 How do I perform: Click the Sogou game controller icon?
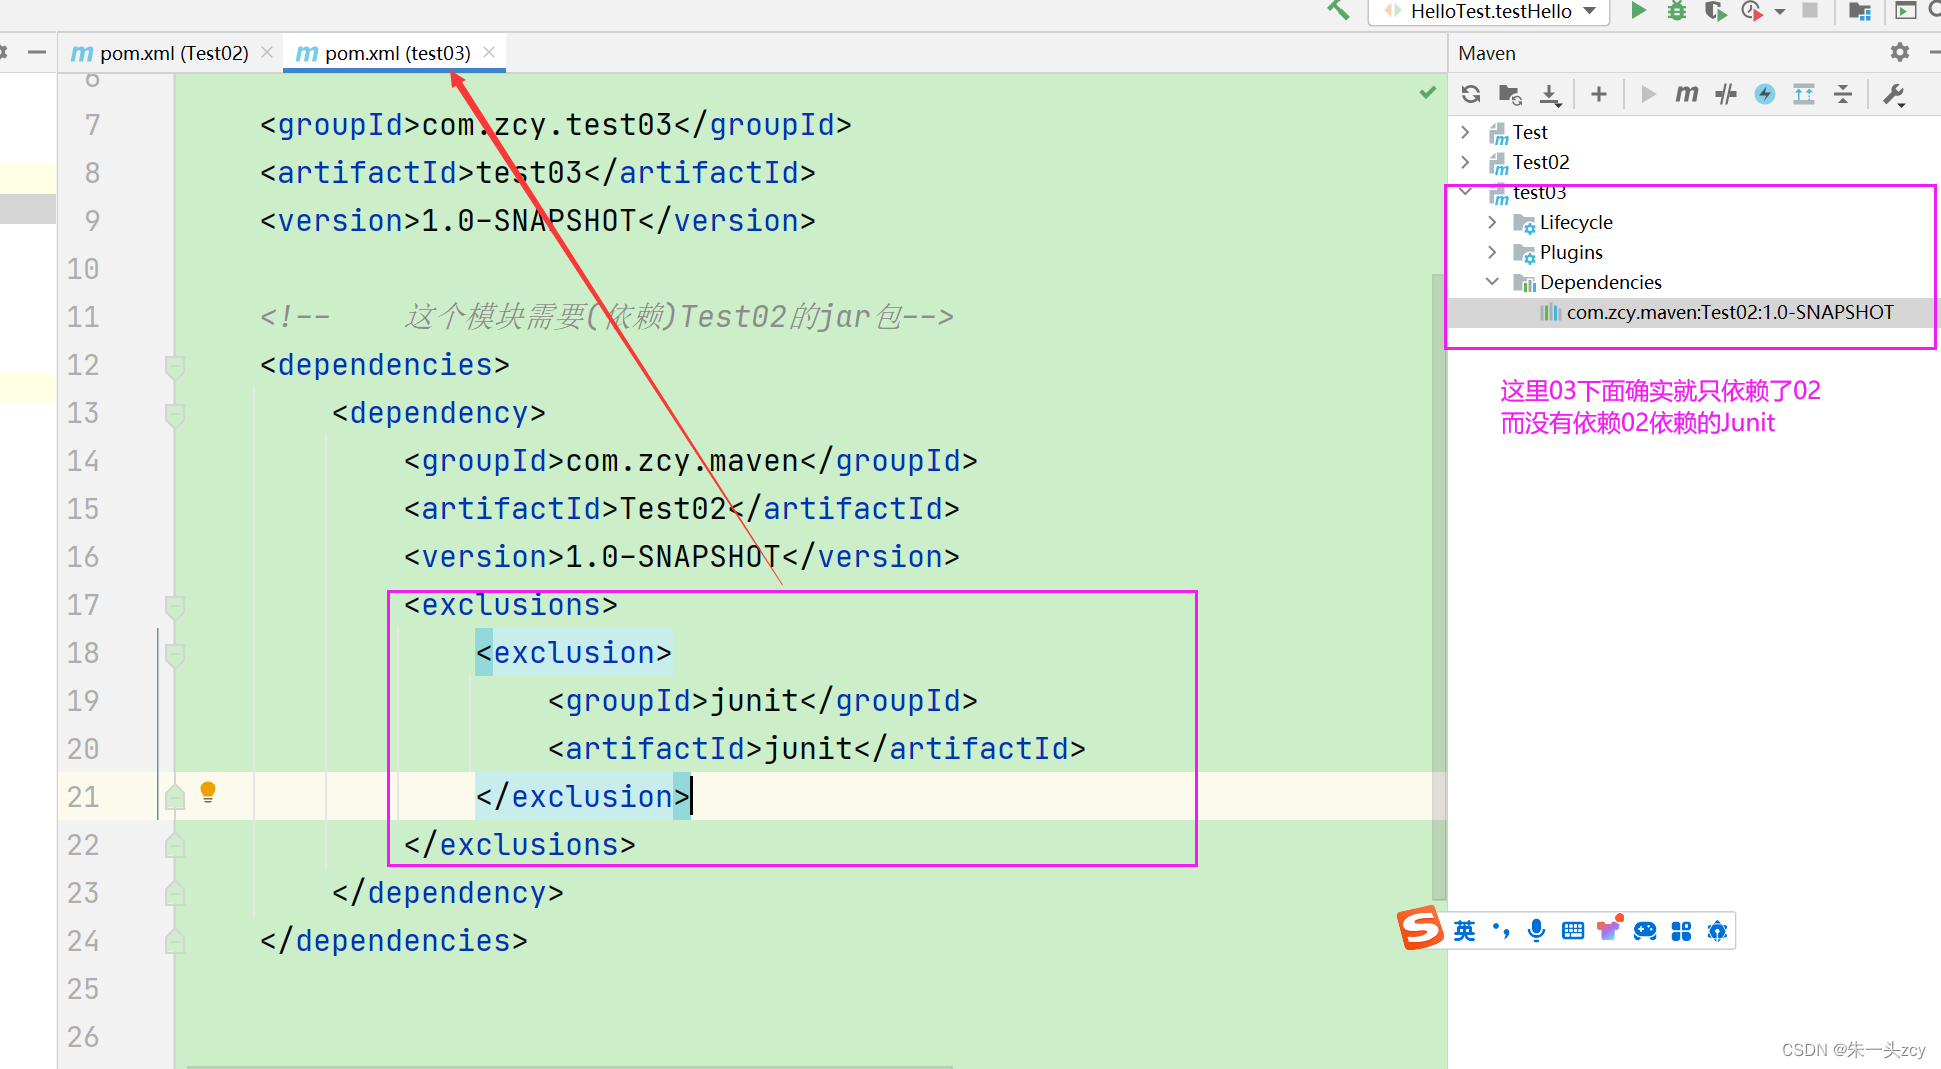[x=1645, y=931]
